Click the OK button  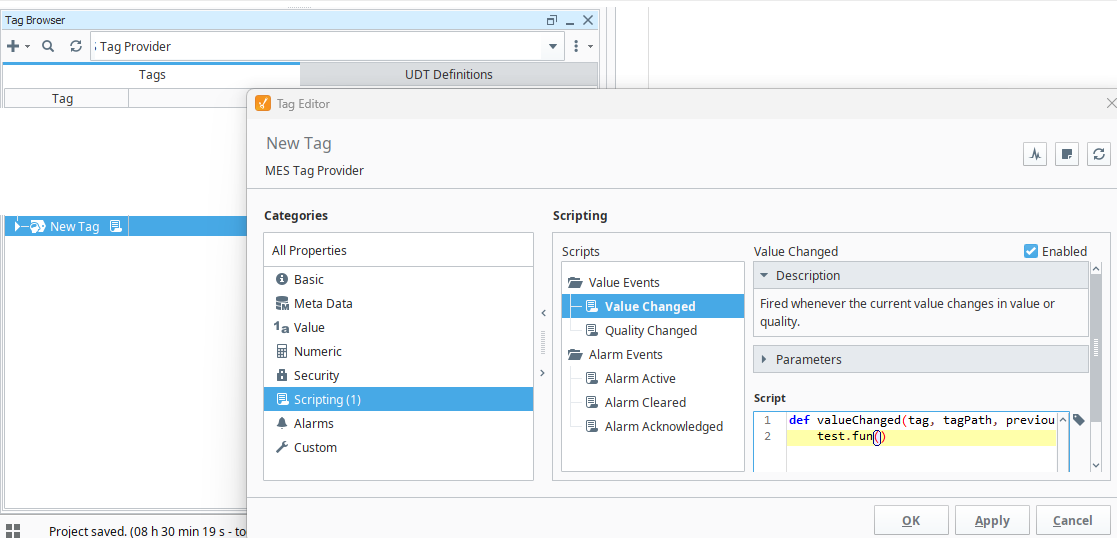(x=911, y=521)
